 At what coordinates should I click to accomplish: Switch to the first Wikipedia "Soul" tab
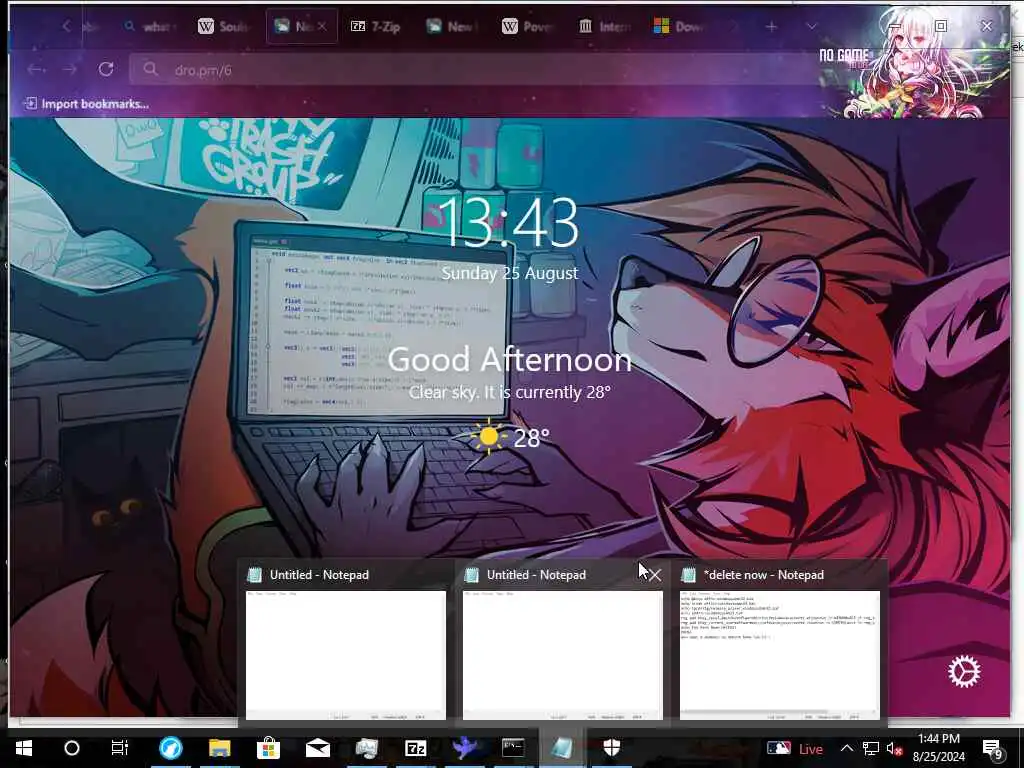(x=223, y=26)
